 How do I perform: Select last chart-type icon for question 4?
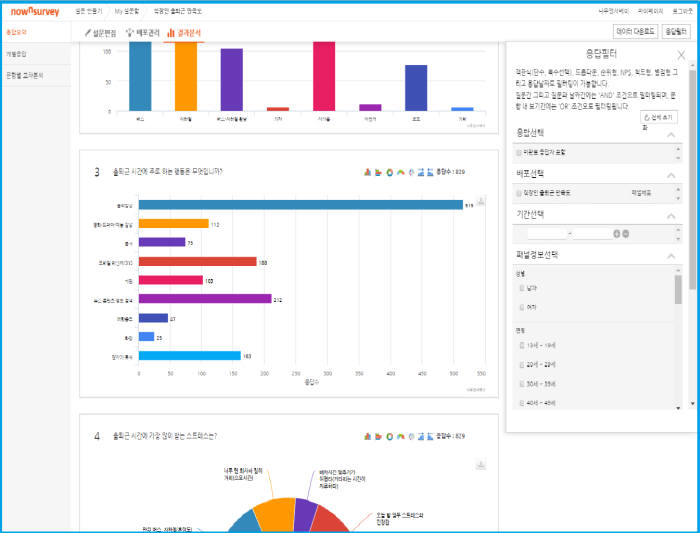[430, 436]
